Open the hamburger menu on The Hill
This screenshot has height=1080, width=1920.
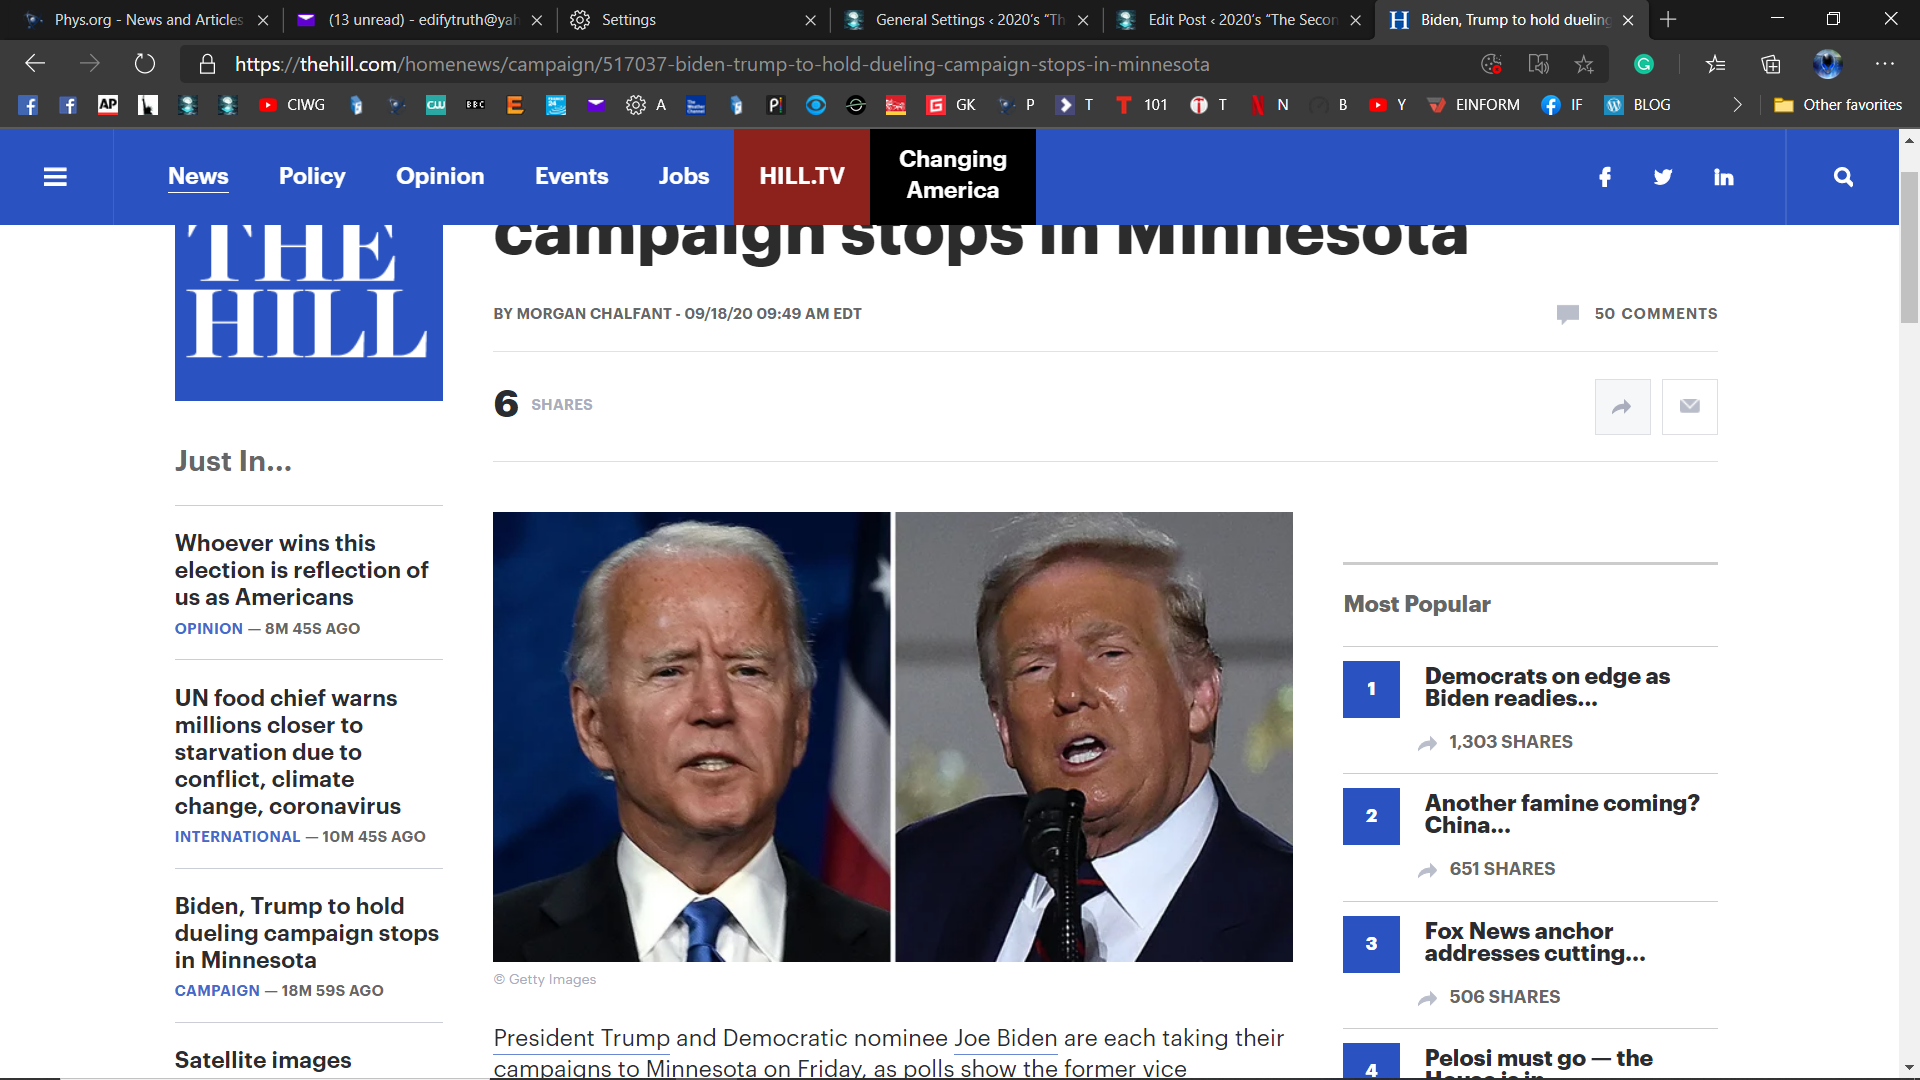(x=55, y=177)
